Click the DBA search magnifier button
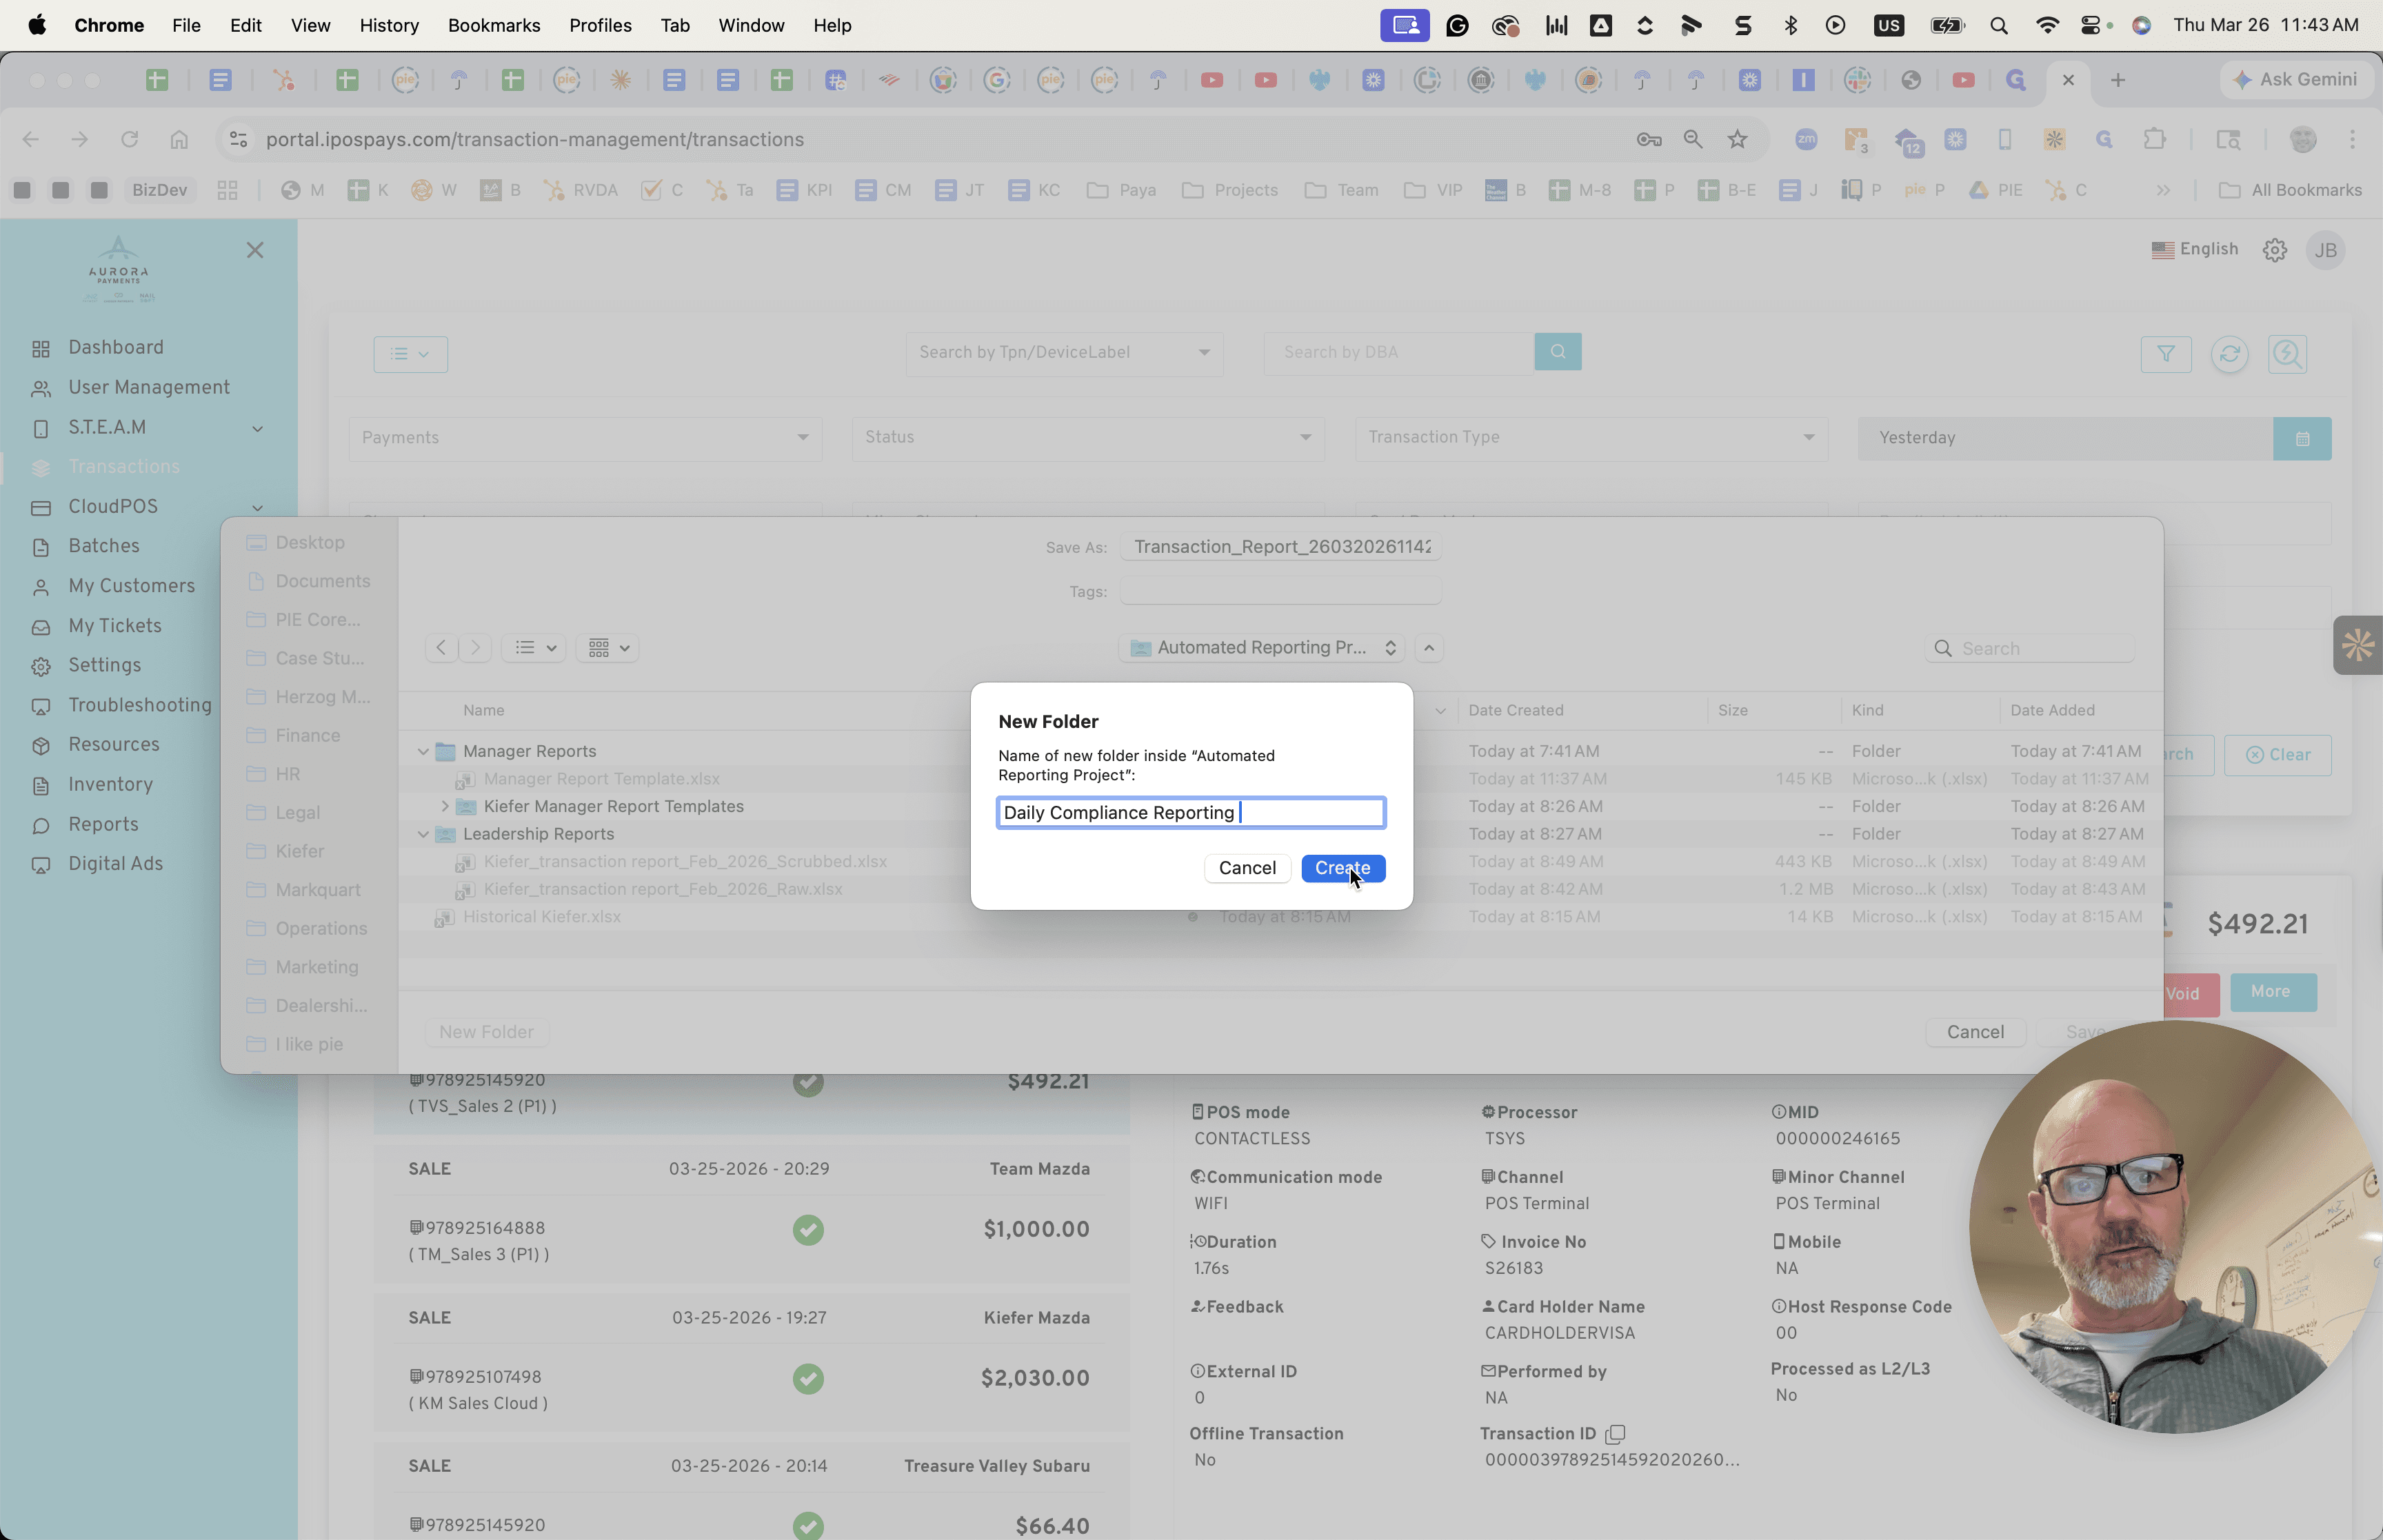The width and height of the screenshot is (2383, 1540). 1557,352
